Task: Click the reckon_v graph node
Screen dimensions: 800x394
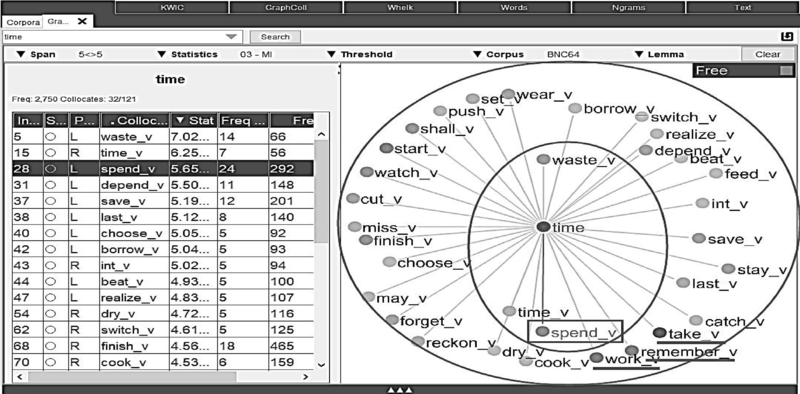Action: coord(418,341)
